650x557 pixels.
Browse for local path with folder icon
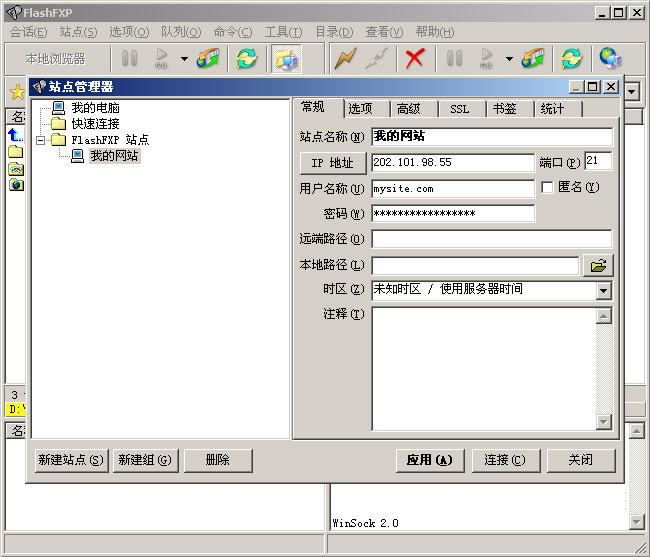[598, 266]
